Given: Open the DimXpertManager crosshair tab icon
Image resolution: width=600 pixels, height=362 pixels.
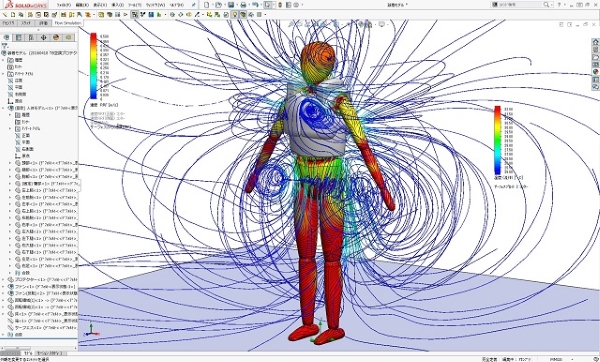Looking at the screenshot, I should [43, 38].
